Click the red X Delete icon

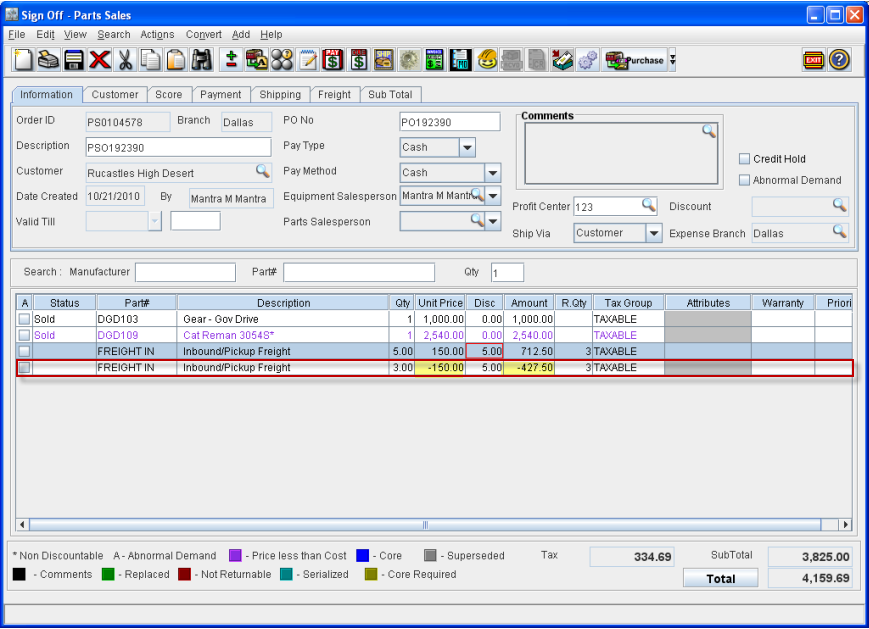pos(100,60)
